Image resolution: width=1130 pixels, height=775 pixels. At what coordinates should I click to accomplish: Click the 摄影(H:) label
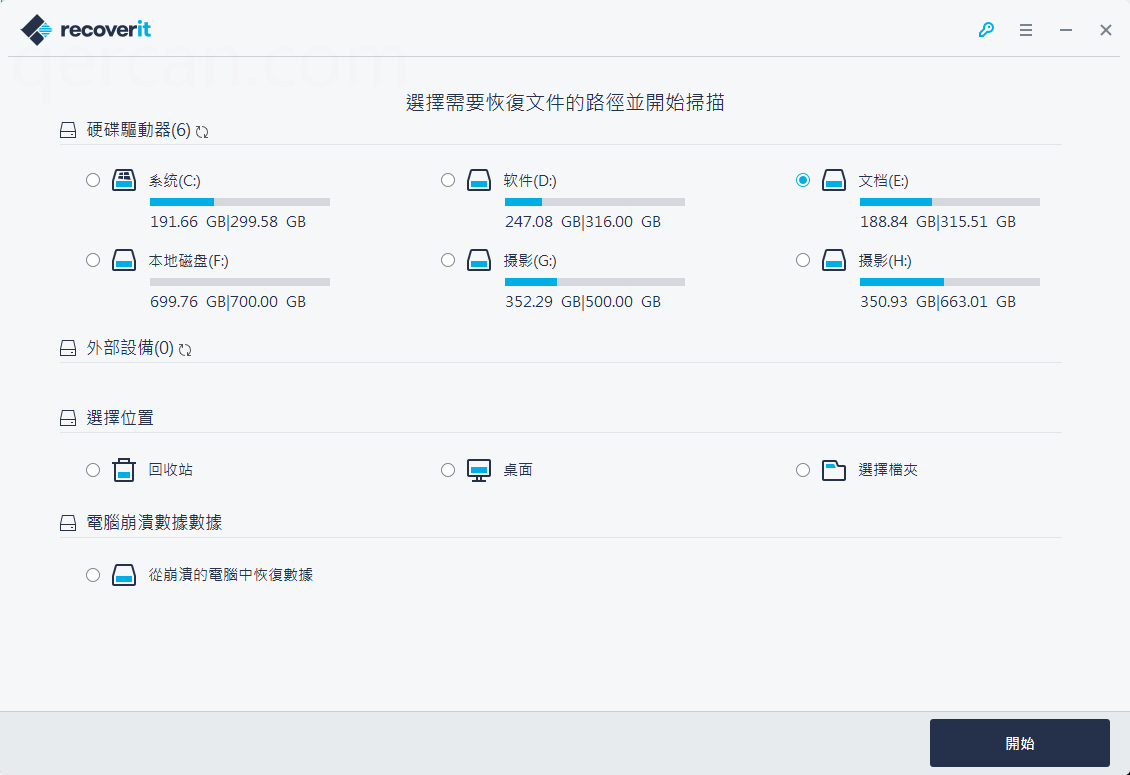885,261
